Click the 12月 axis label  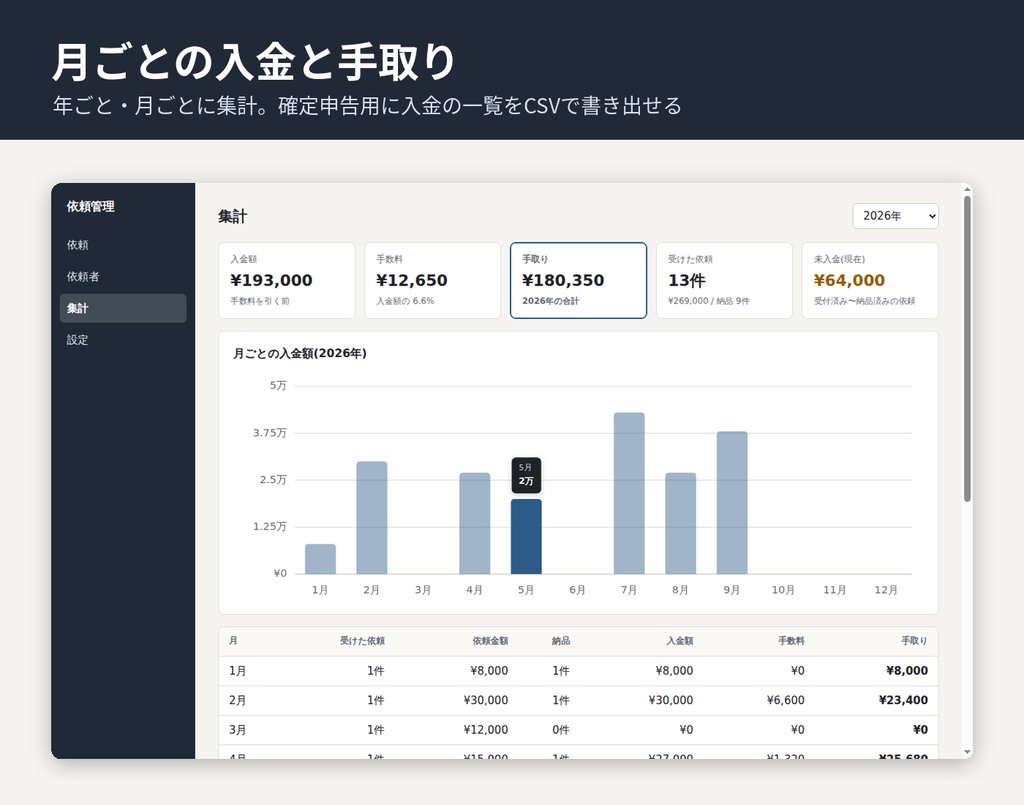886,590
